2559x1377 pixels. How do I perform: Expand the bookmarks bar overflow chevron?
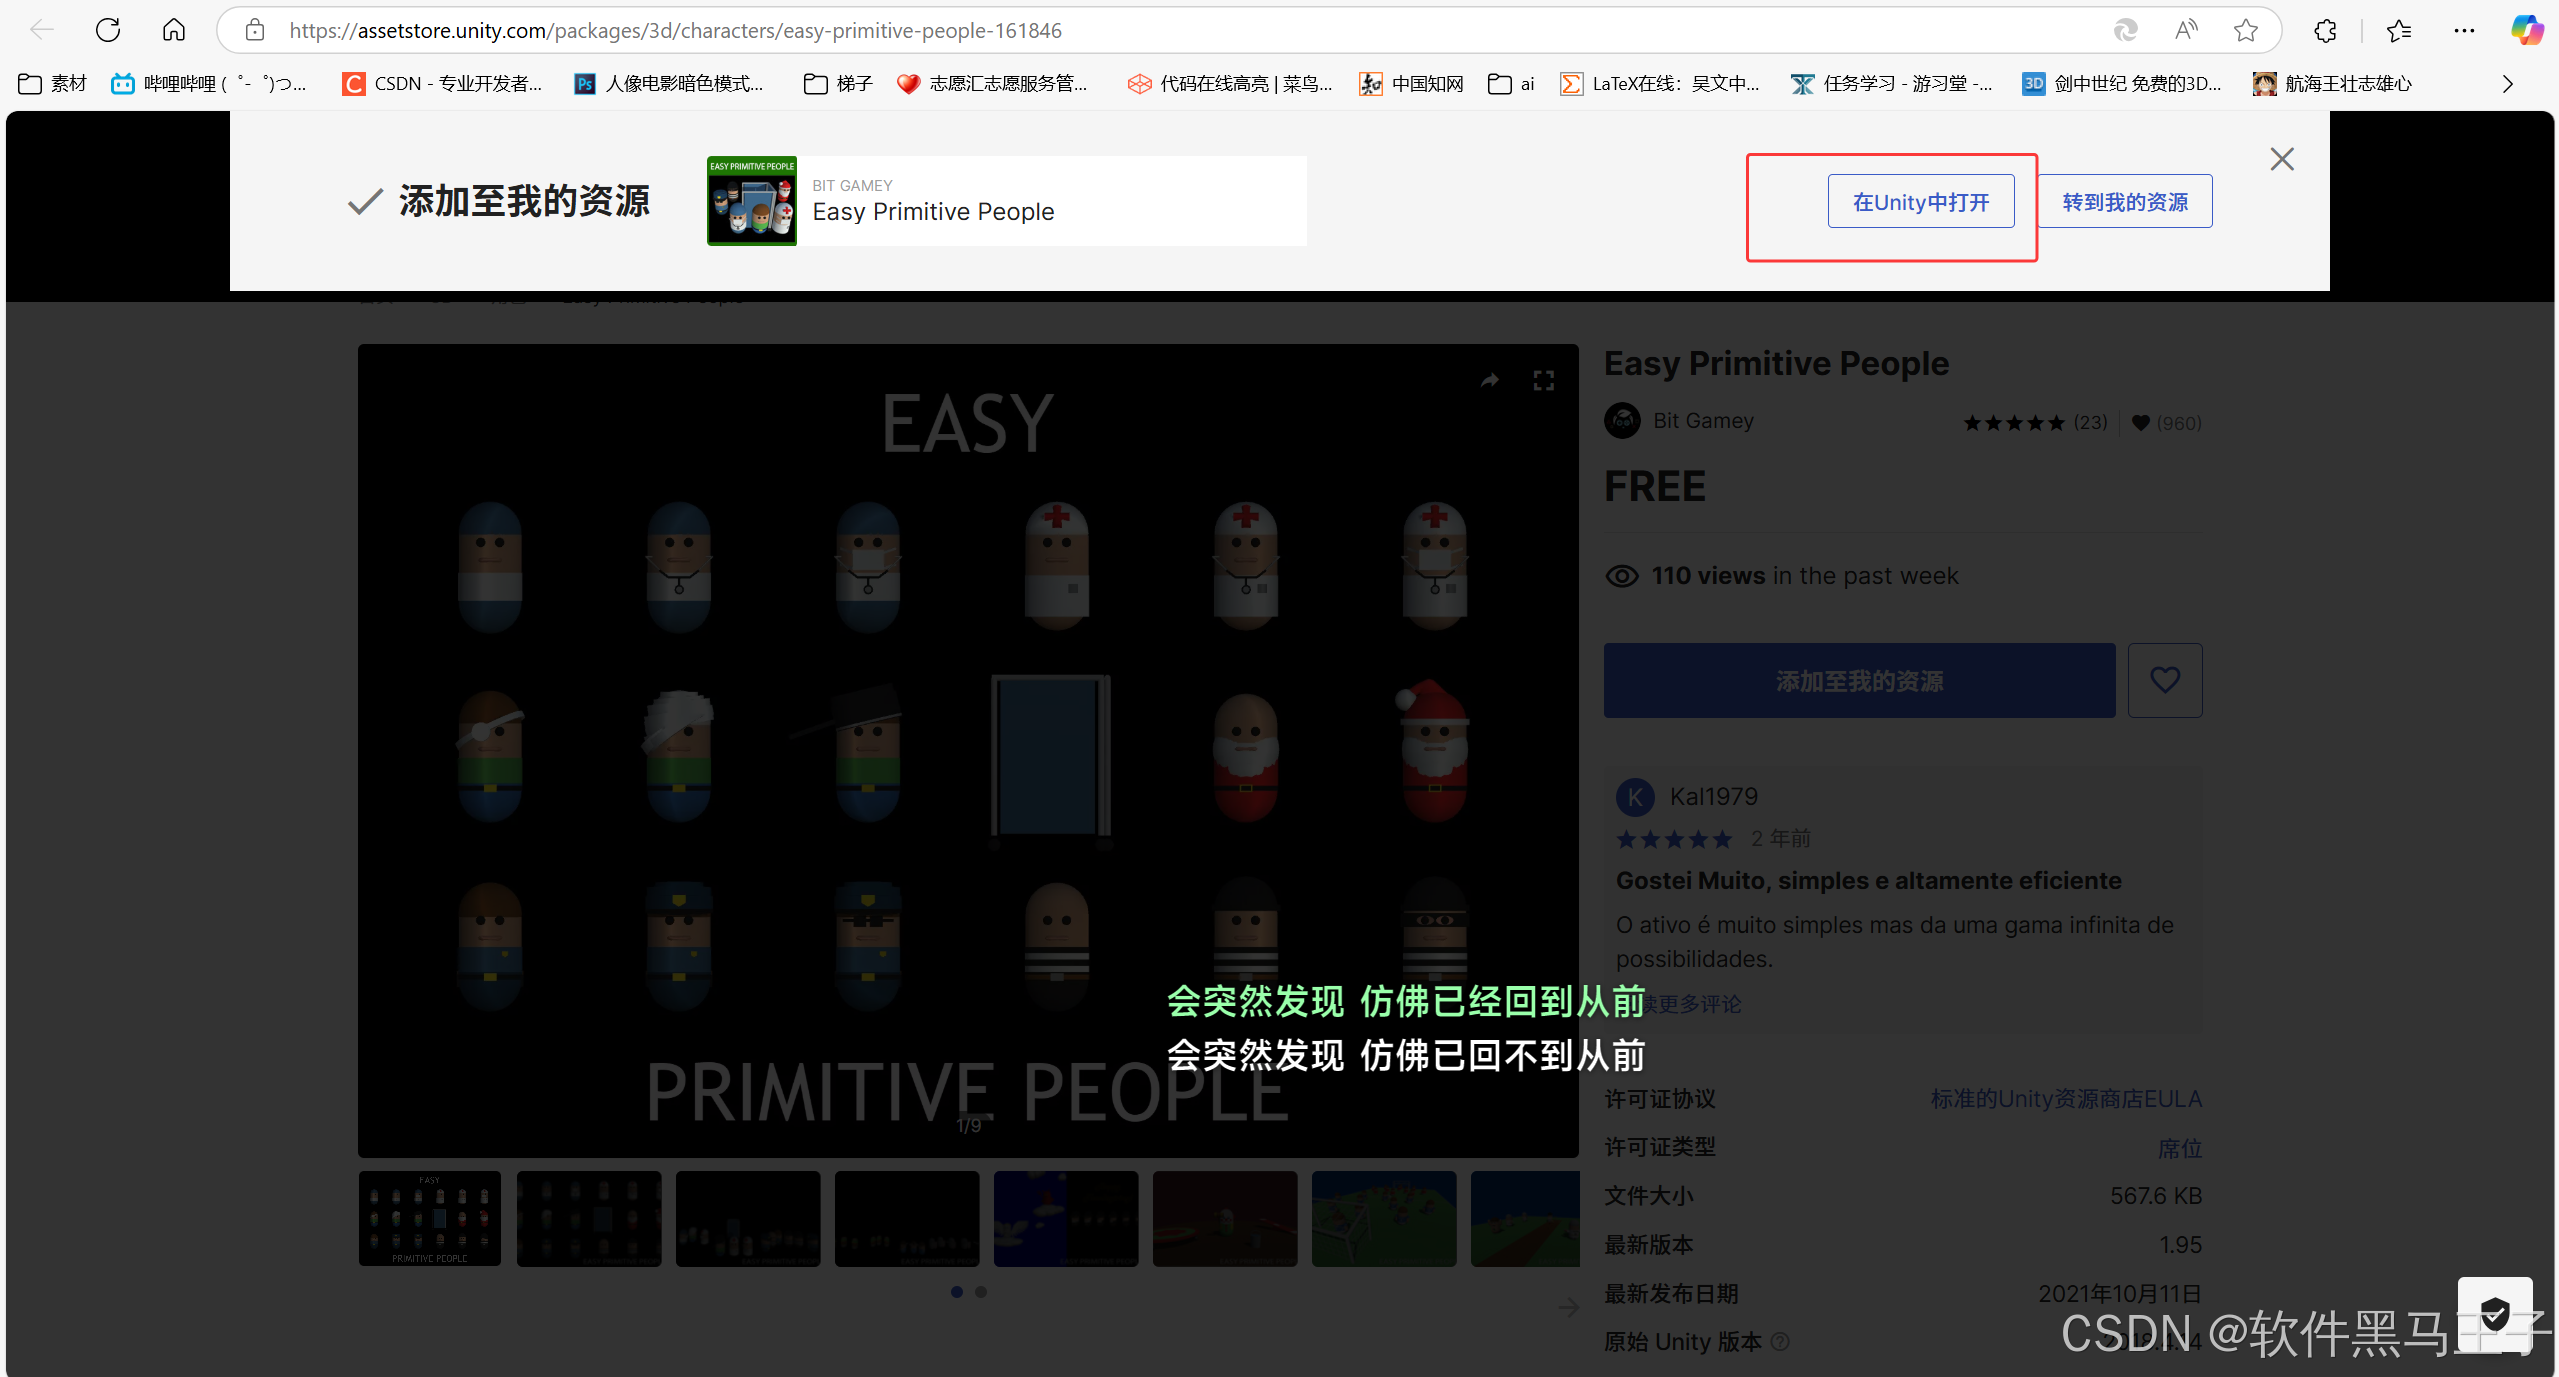[x=2507, y=84]
